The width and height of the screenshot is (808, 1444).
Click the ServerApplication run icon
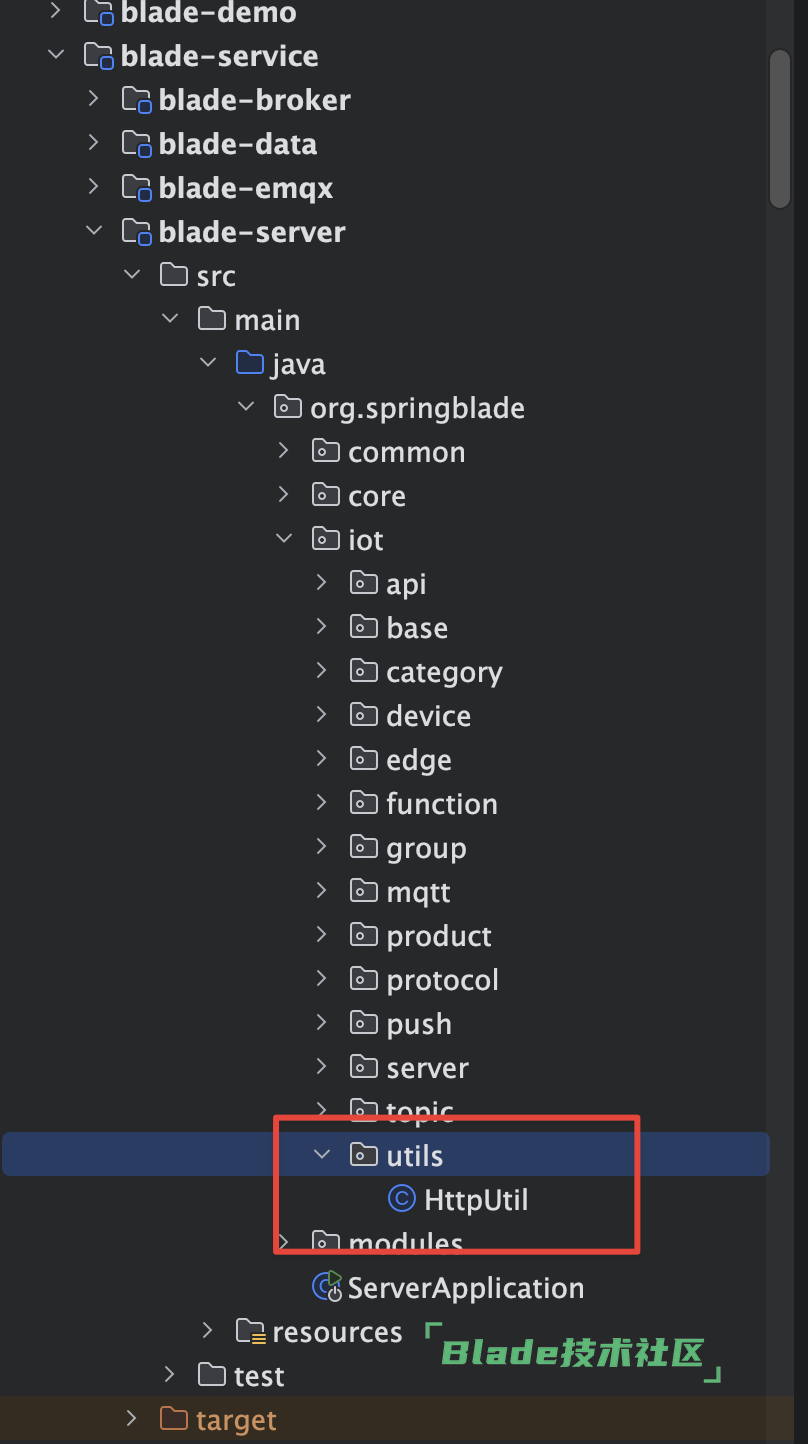tap(328, 1287)
